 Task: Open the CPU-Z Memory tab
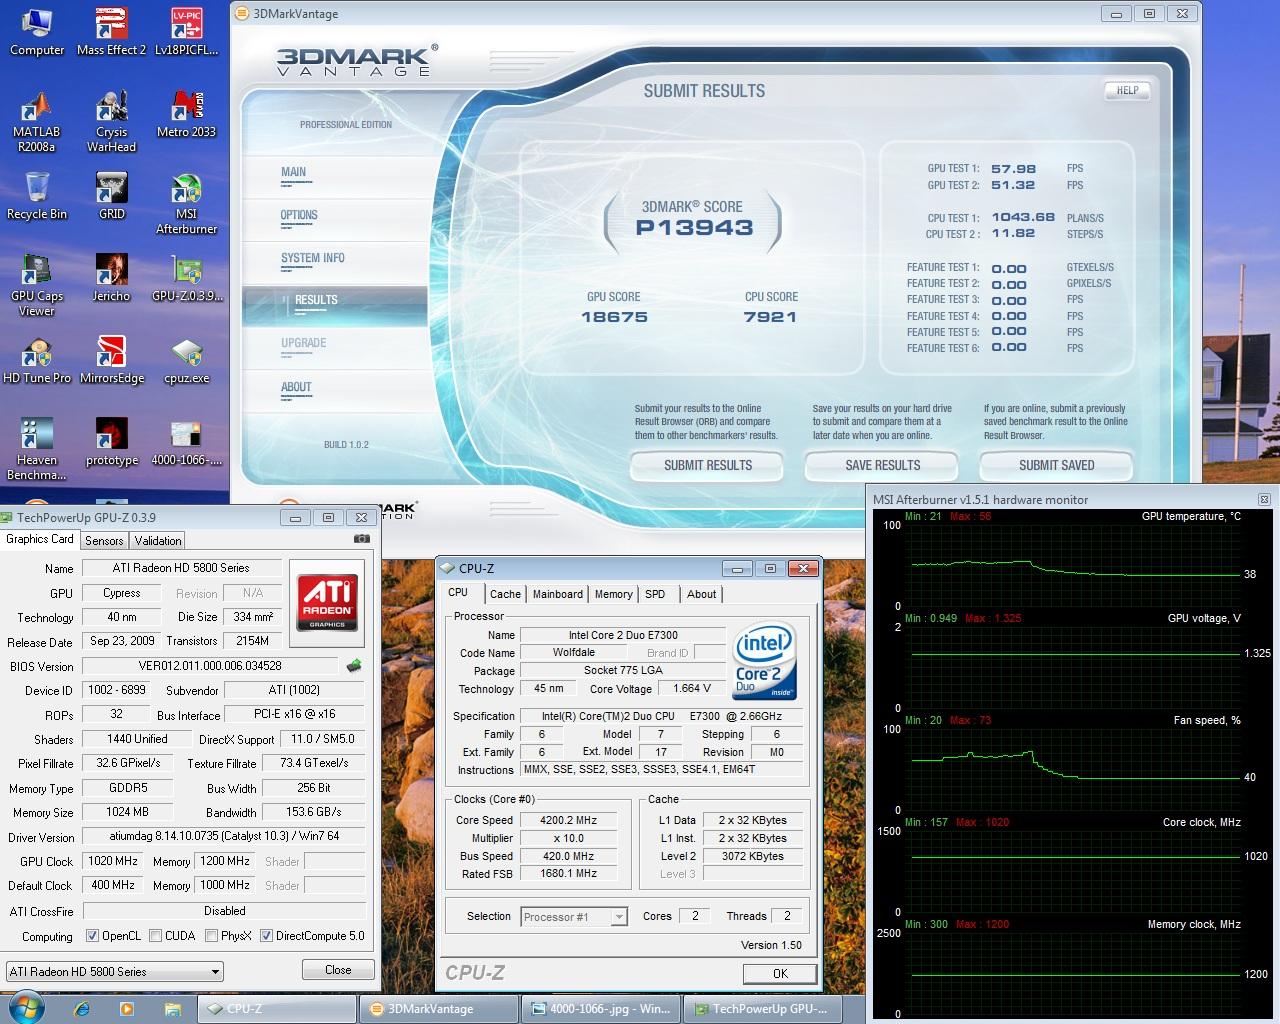coord(613,594)
